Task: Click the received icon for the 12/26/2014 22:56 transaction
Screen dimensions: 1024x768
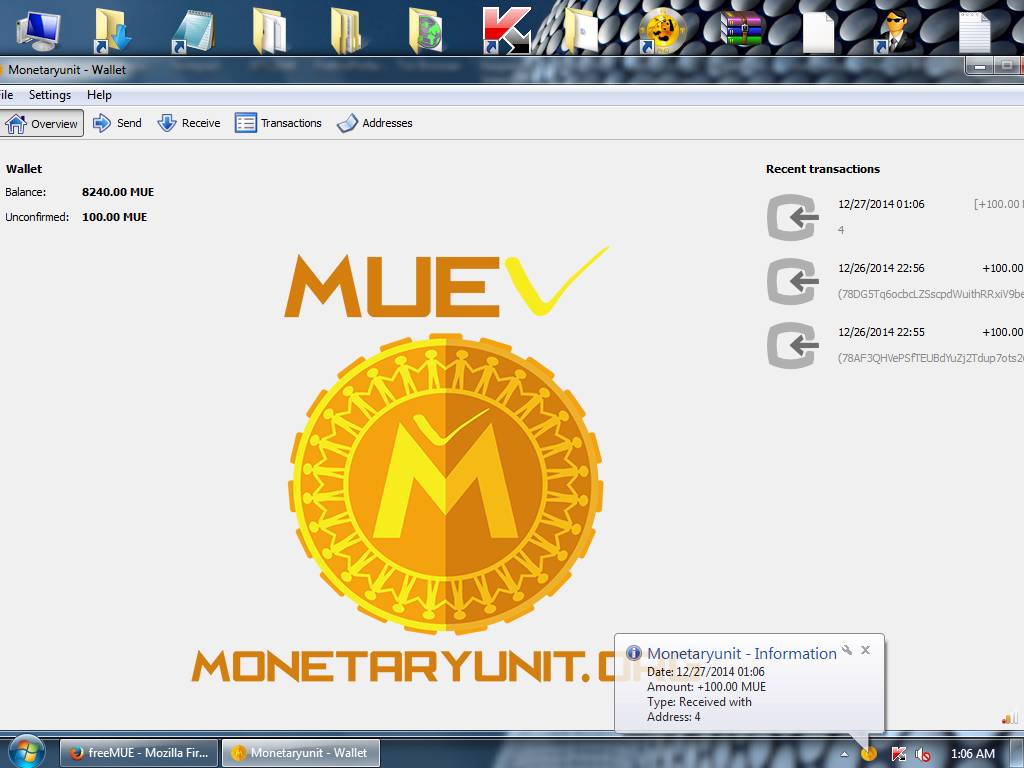Action: pos(793,281)
